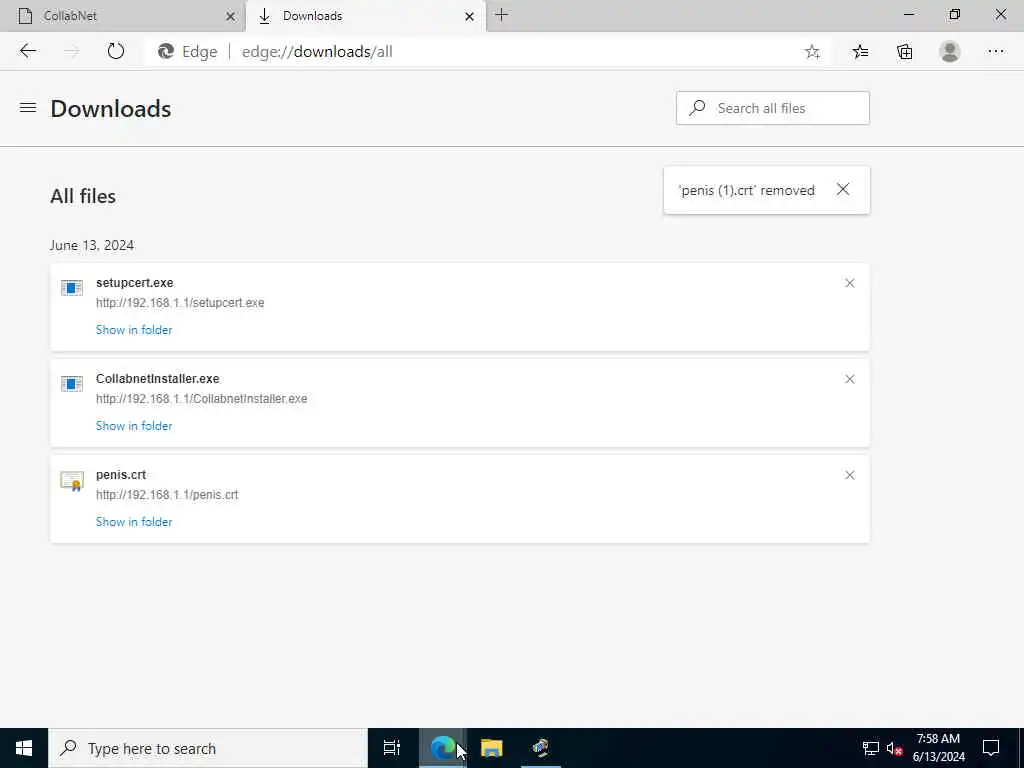
Task: Go back using the browser back arrow
Action: pos(27,51)
